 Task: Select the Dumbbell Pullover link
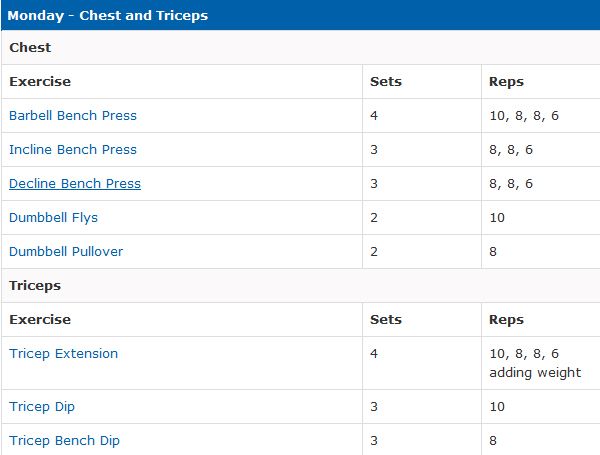[65, 251]
